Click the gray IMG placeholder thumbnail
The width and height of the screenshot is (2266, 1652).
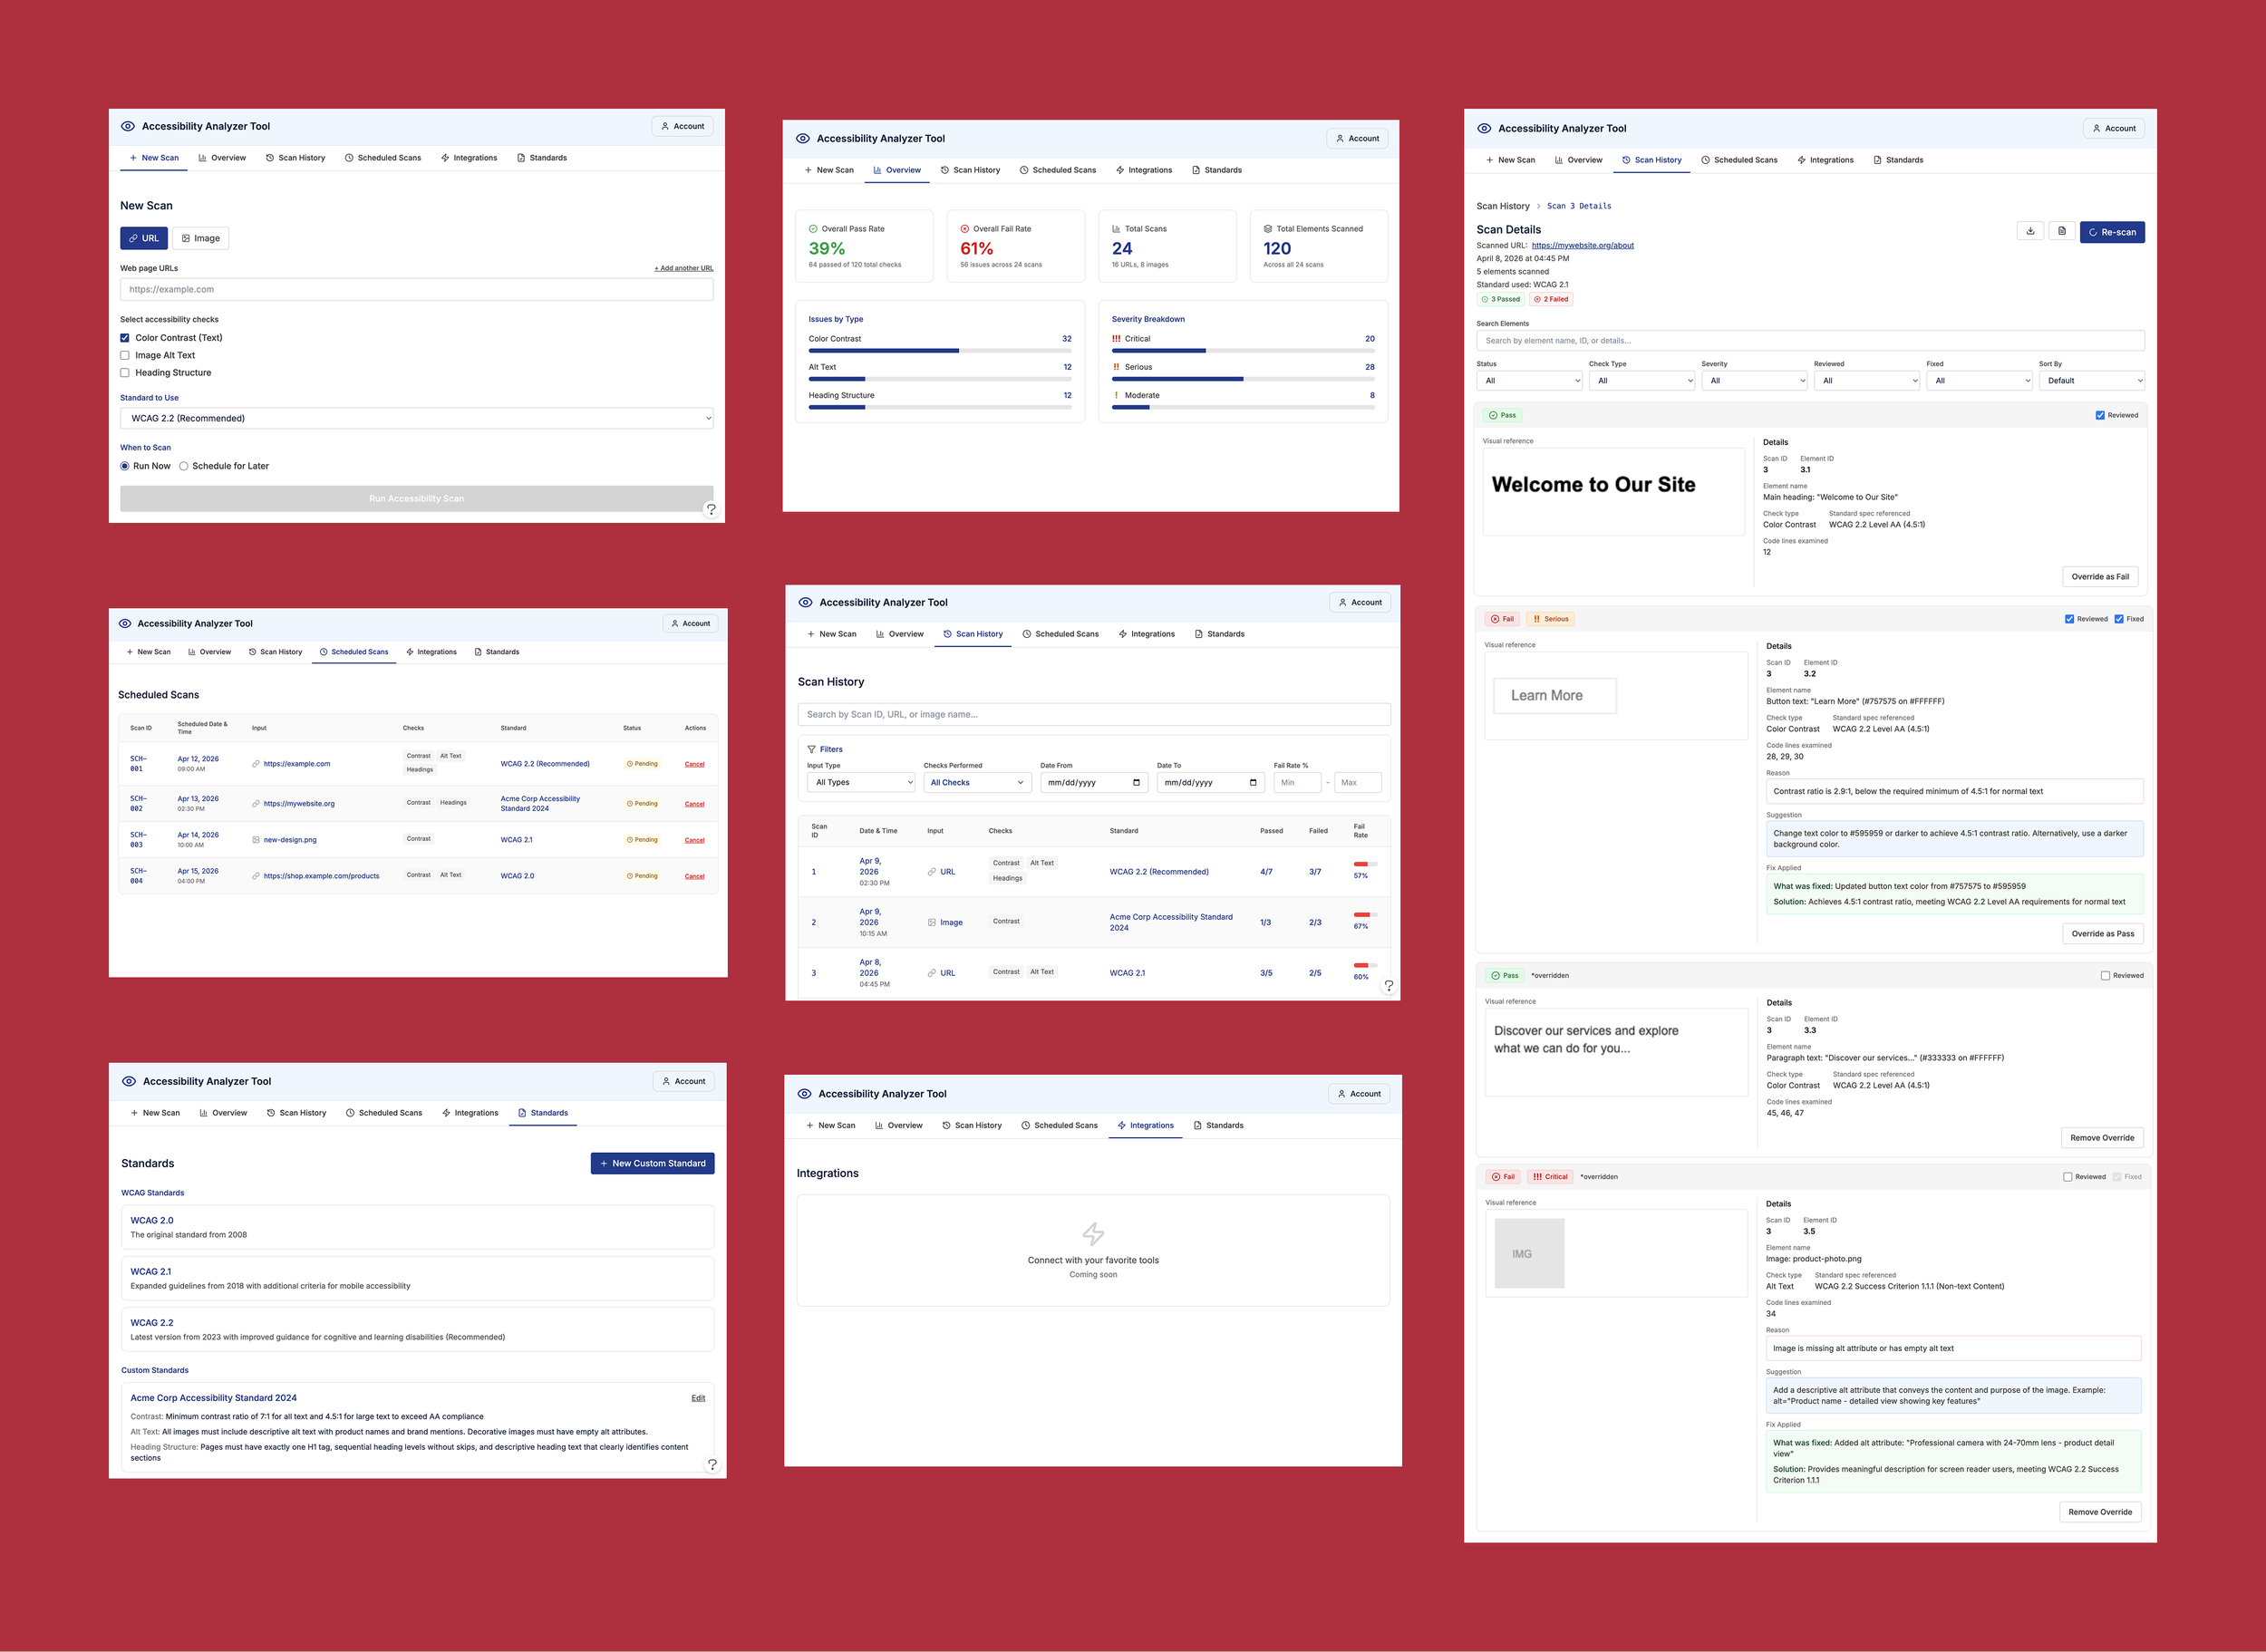1529,1253
